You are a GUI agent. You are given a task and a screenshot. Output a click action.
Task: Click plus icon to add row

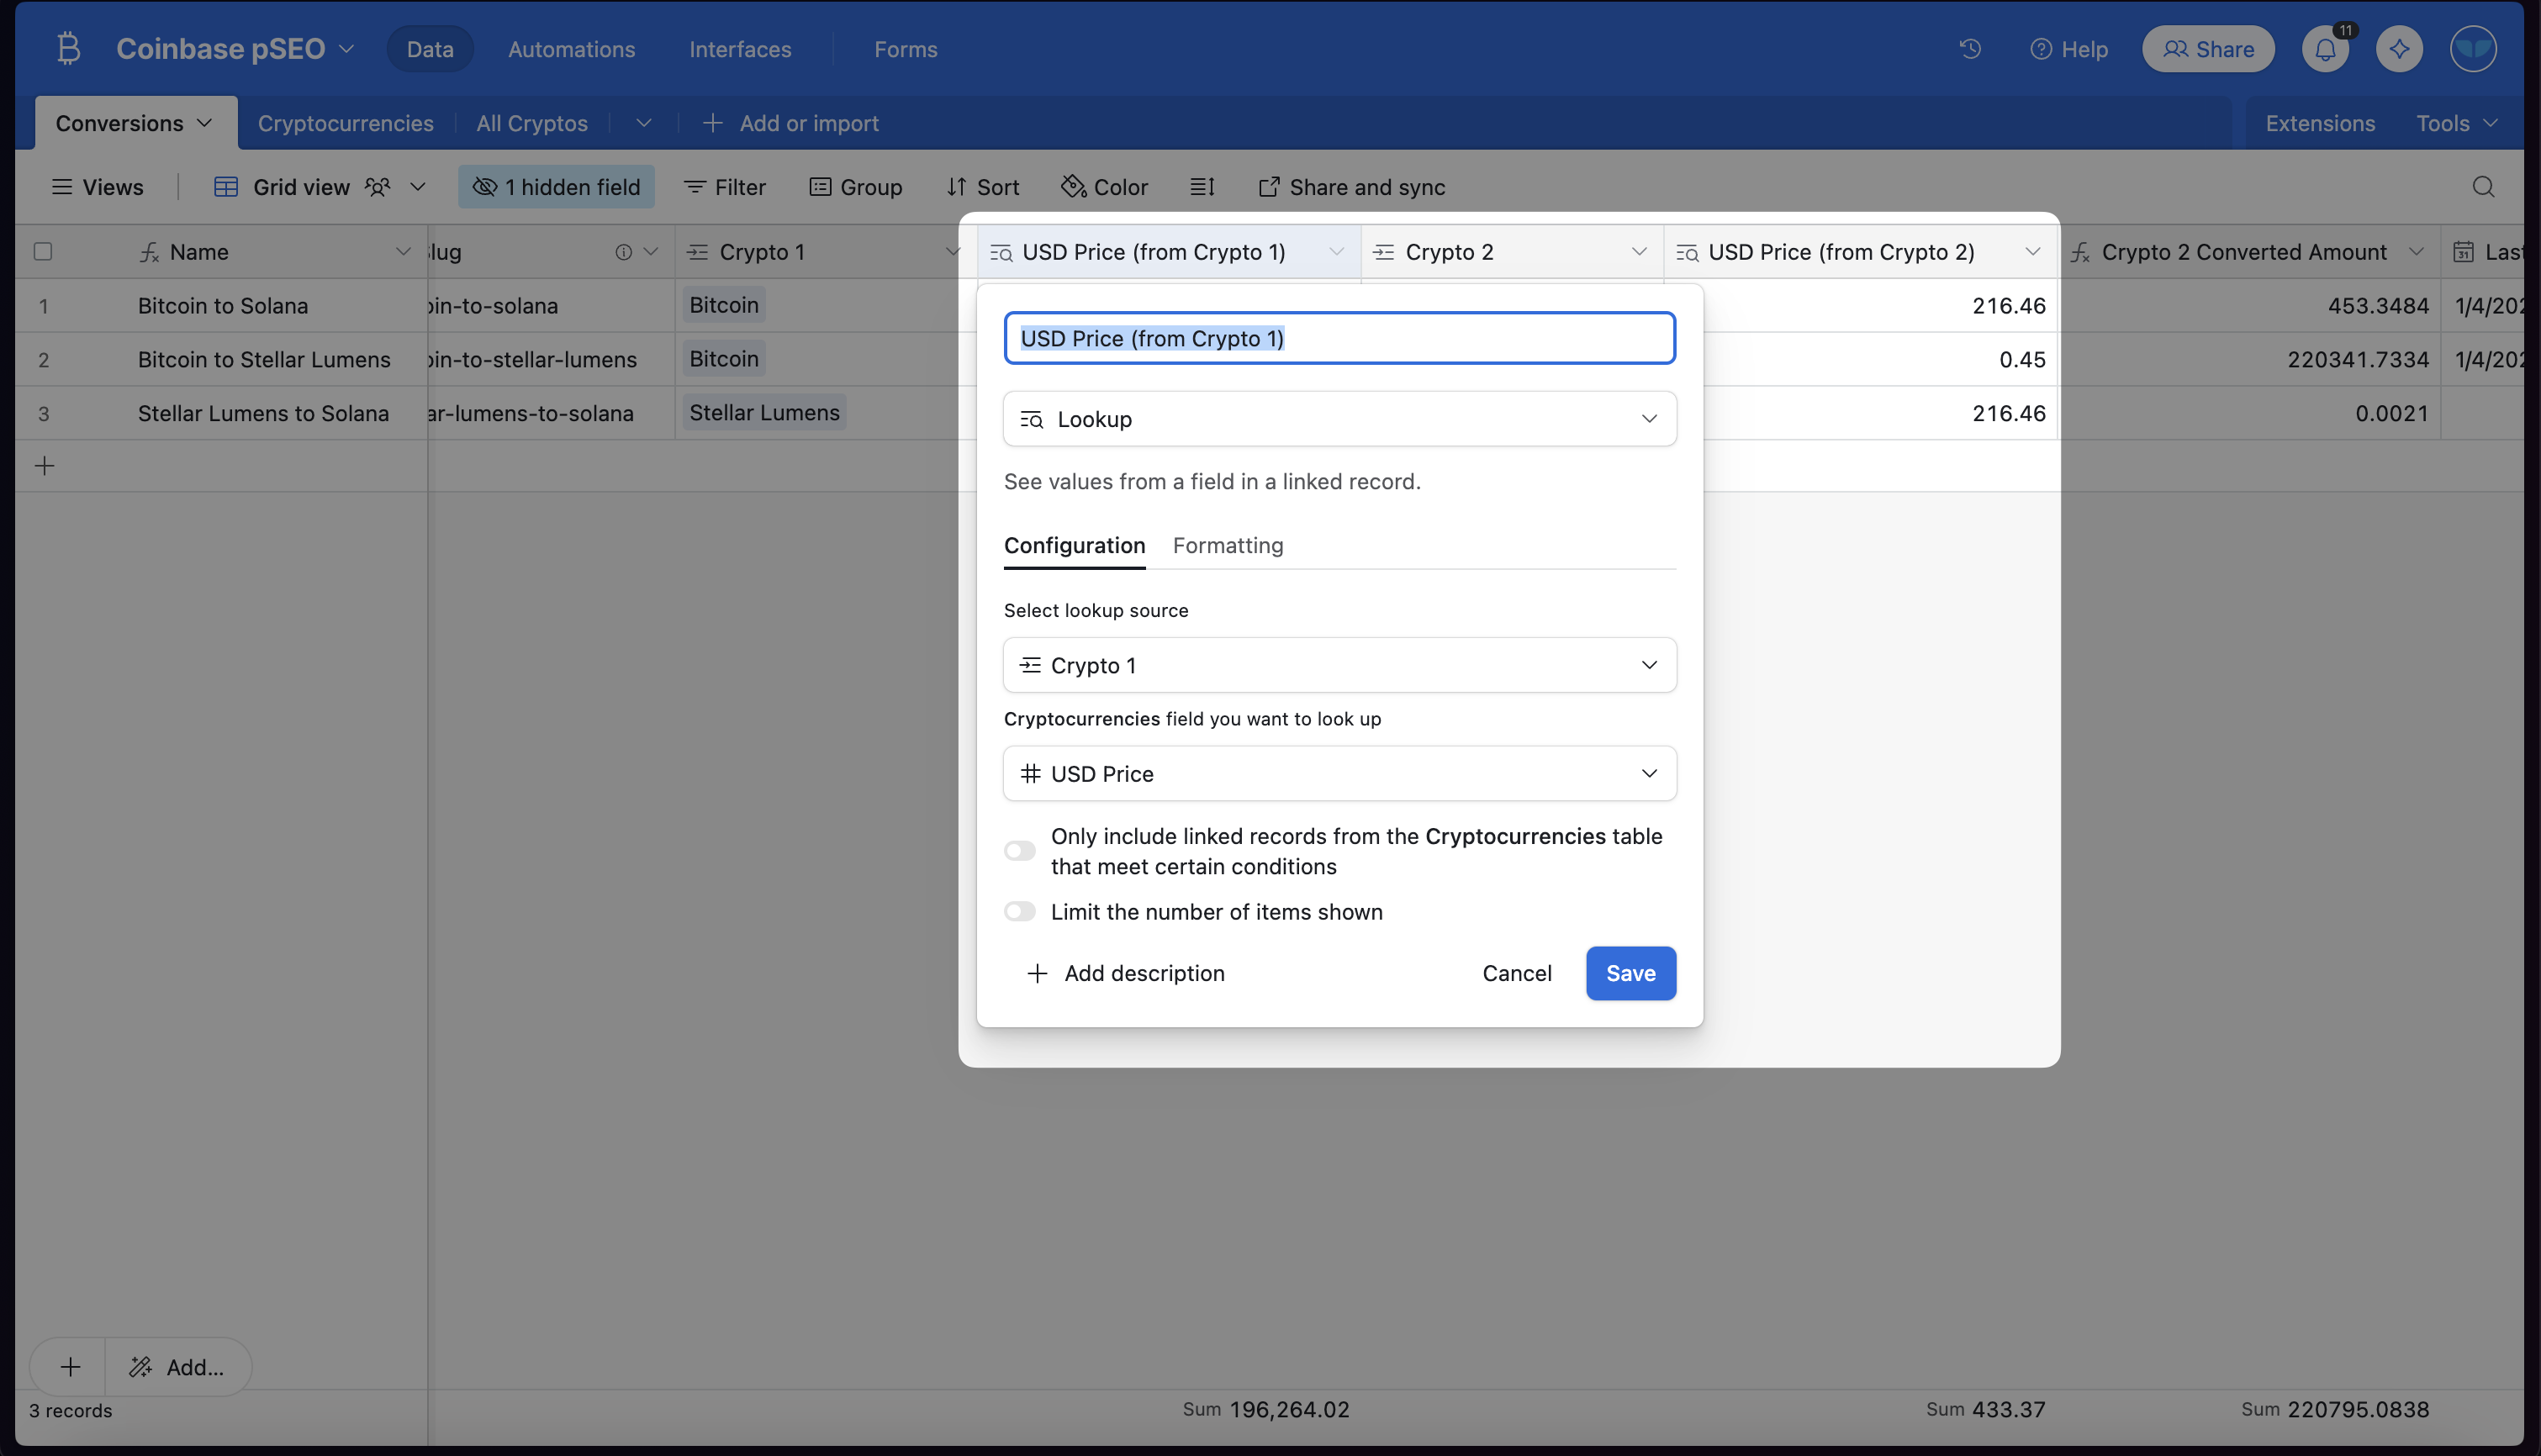coord(45,466)
